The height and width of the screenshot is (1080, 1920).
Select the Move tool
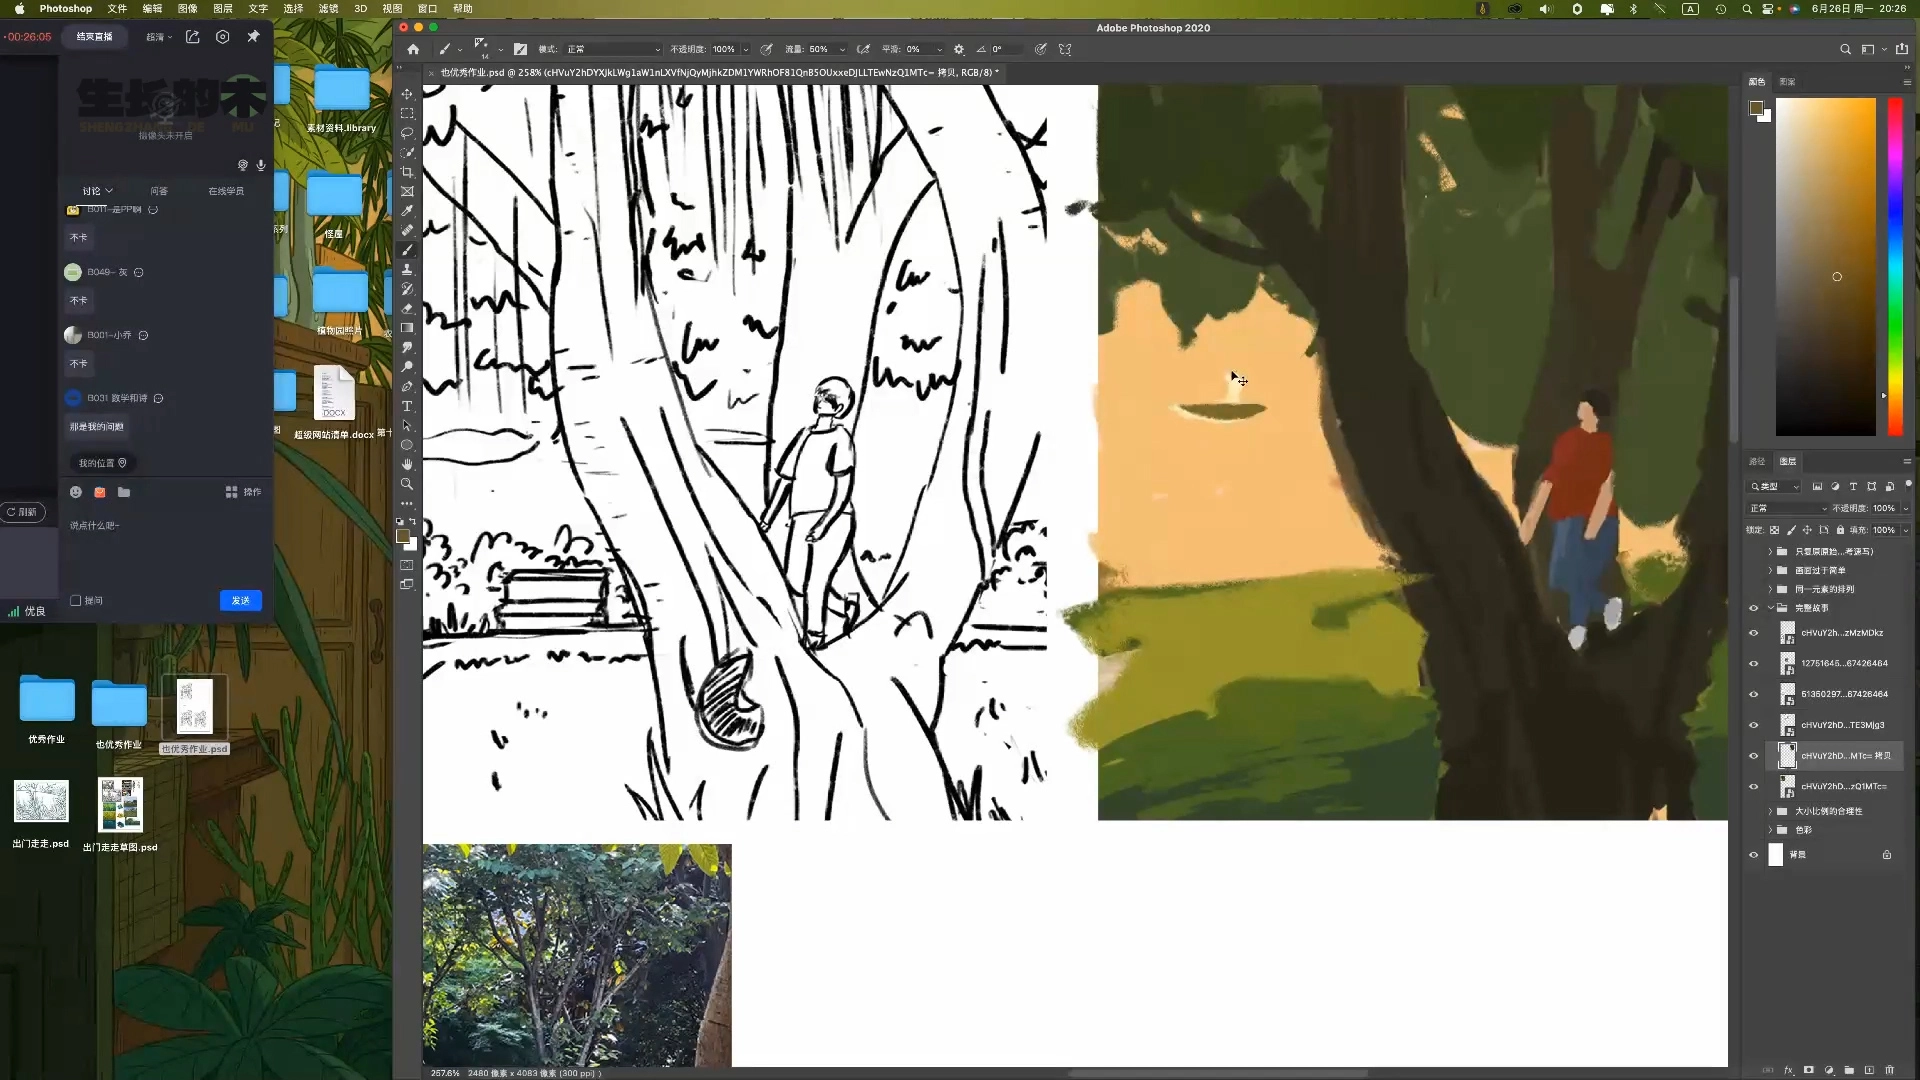click(407, 94)
